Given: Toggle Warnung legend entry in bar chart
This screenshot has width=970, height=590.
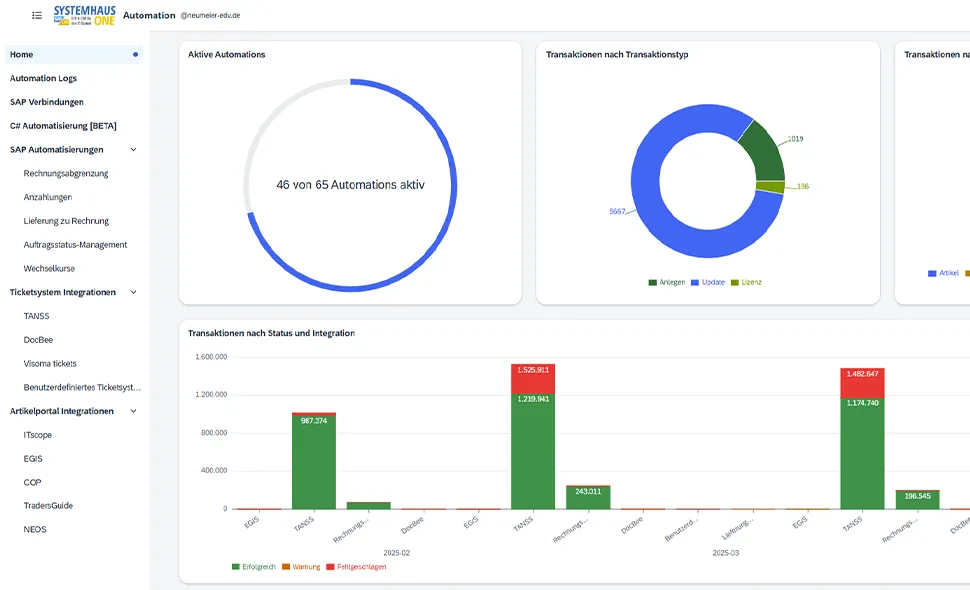Looking at the screenshot, I should (x=301, y=567).
